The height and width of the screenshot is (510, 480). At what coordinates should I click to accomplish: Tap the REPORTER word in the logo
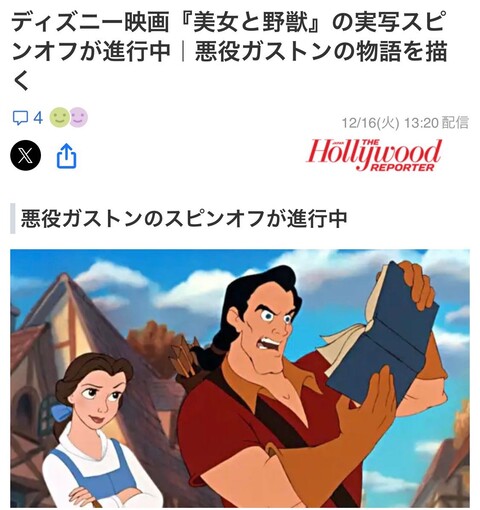402,167
